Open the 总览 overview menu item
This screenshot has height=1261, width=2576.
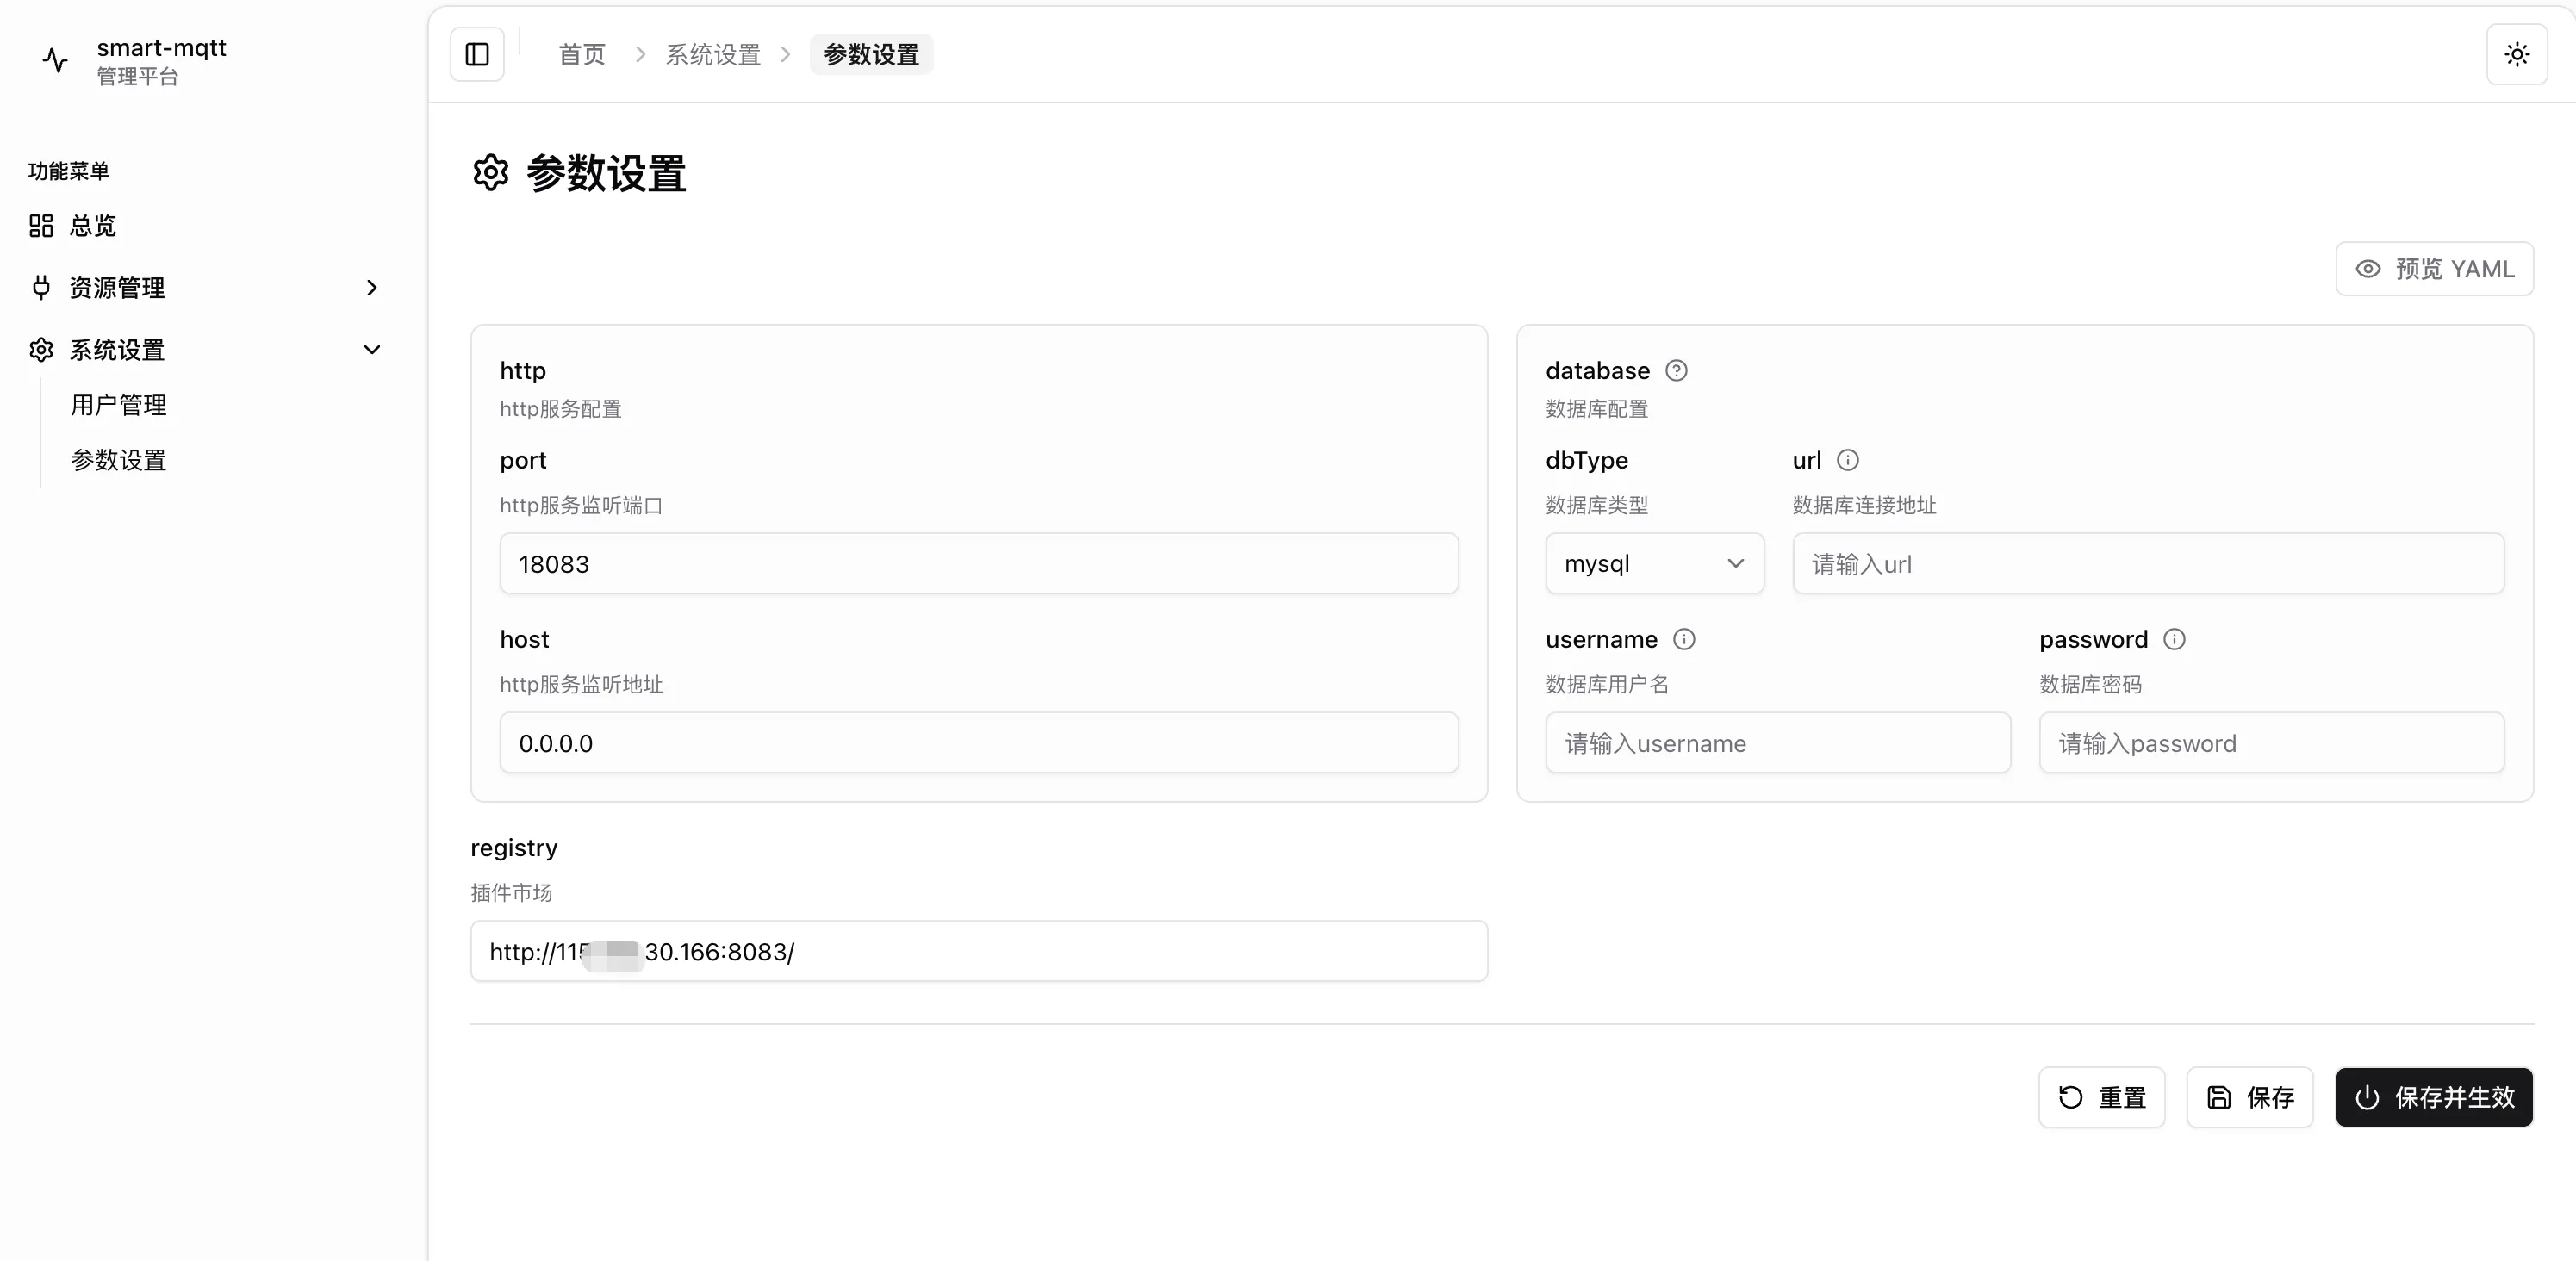pos(92,226)
